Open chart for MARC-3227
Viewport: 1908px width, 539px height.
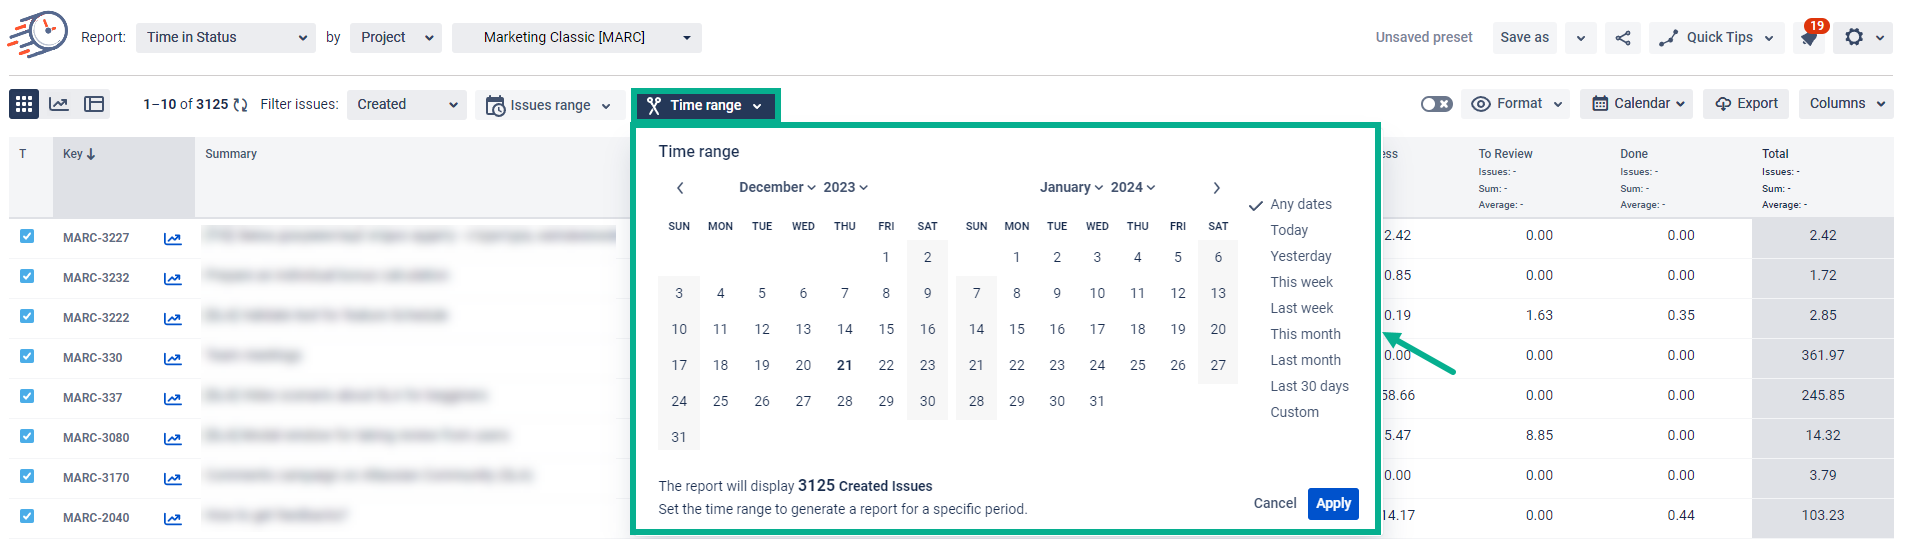[x=173, y=238]
